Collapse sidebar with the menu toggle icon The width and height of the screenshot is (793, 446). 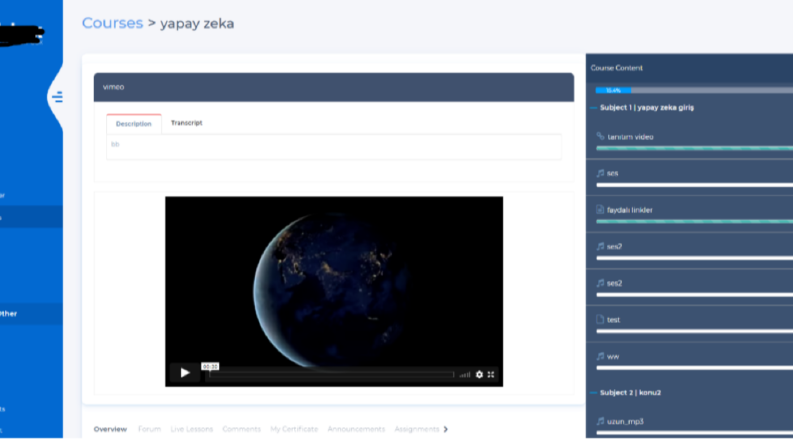(x=58, y=97)
